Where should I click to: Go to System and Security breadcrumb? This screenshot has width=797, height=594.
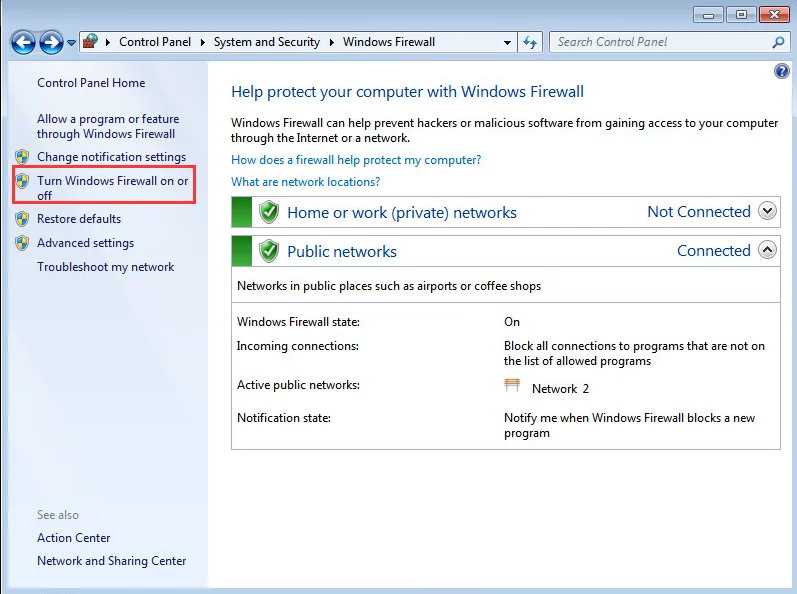click(267, 42)
